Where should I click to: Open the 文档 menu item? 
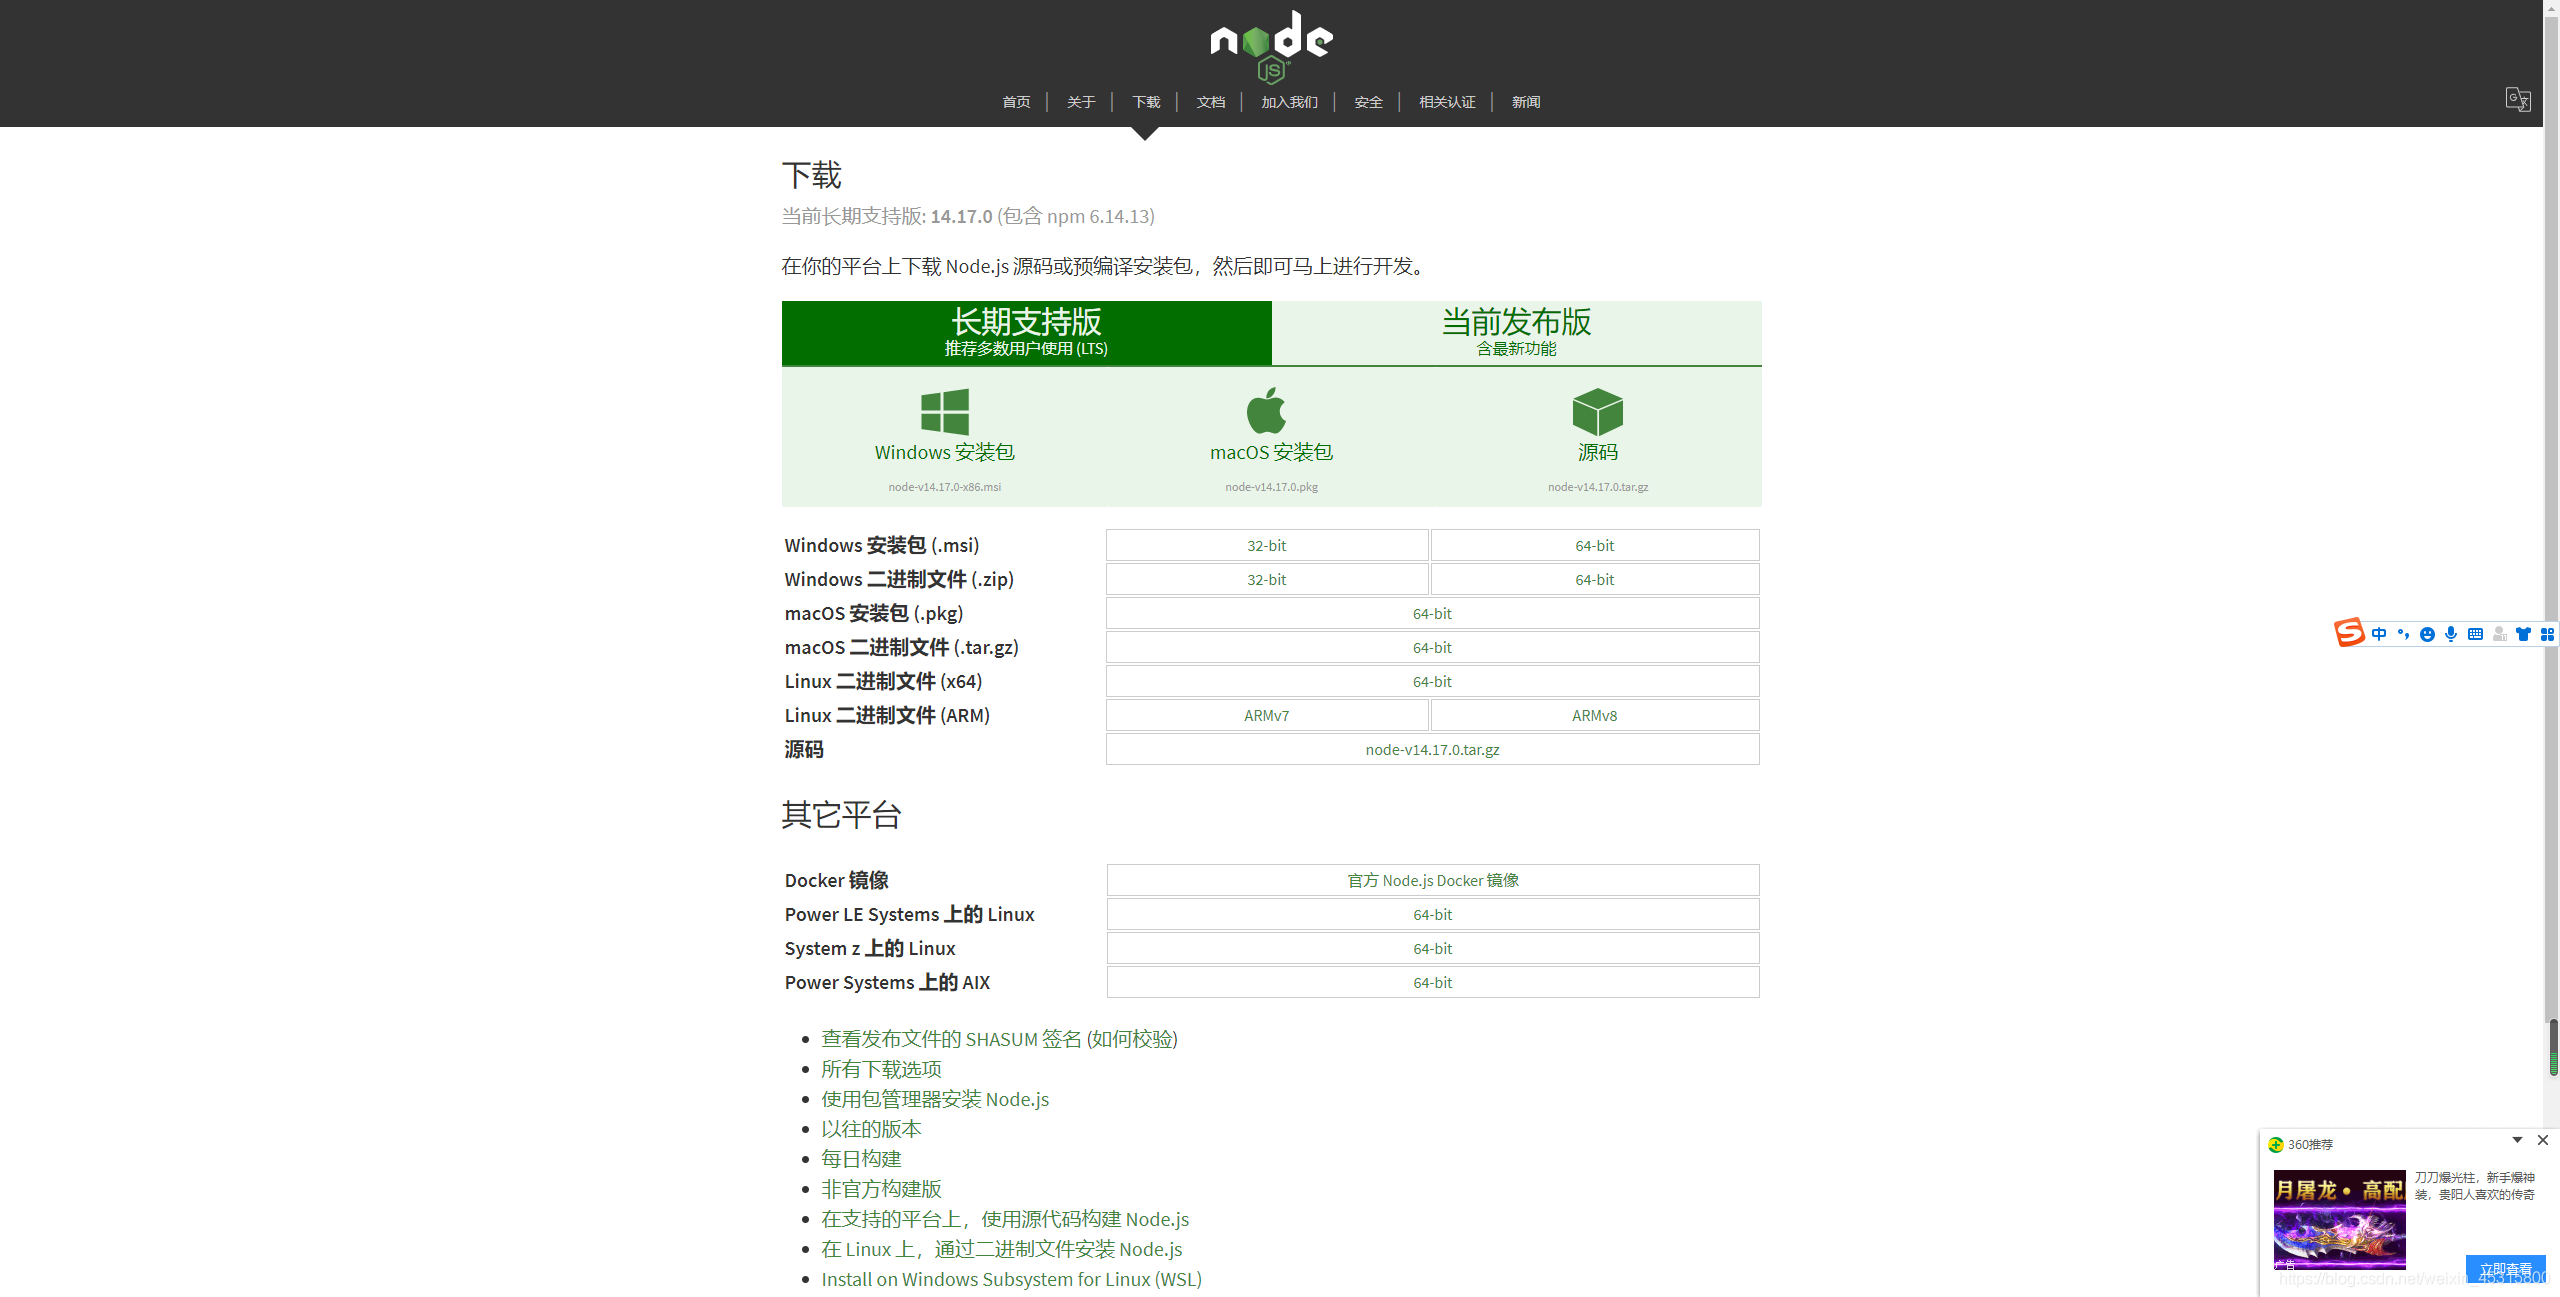[x=1210, y=102]
